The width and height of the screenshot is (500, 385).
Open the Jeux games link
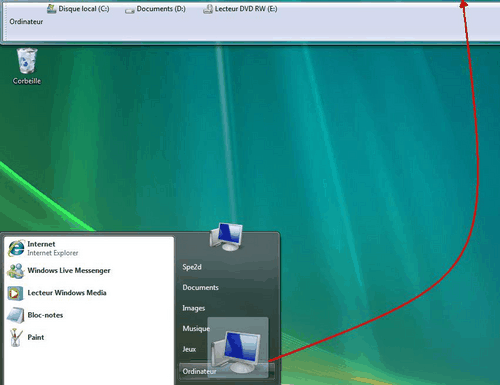189,349
